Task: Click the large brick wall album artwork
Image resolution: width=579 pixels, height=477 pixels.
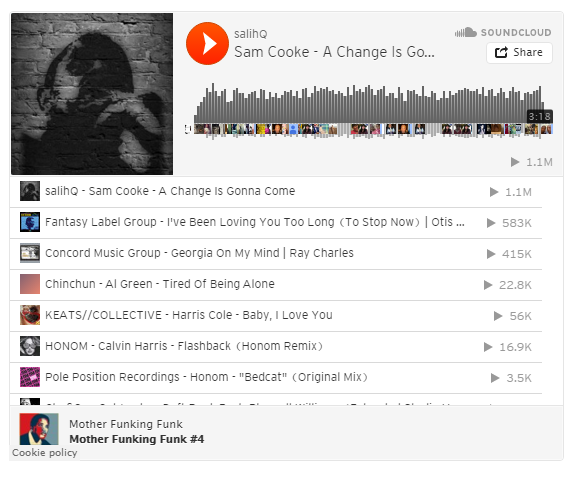Action: (x=92, y=94)
